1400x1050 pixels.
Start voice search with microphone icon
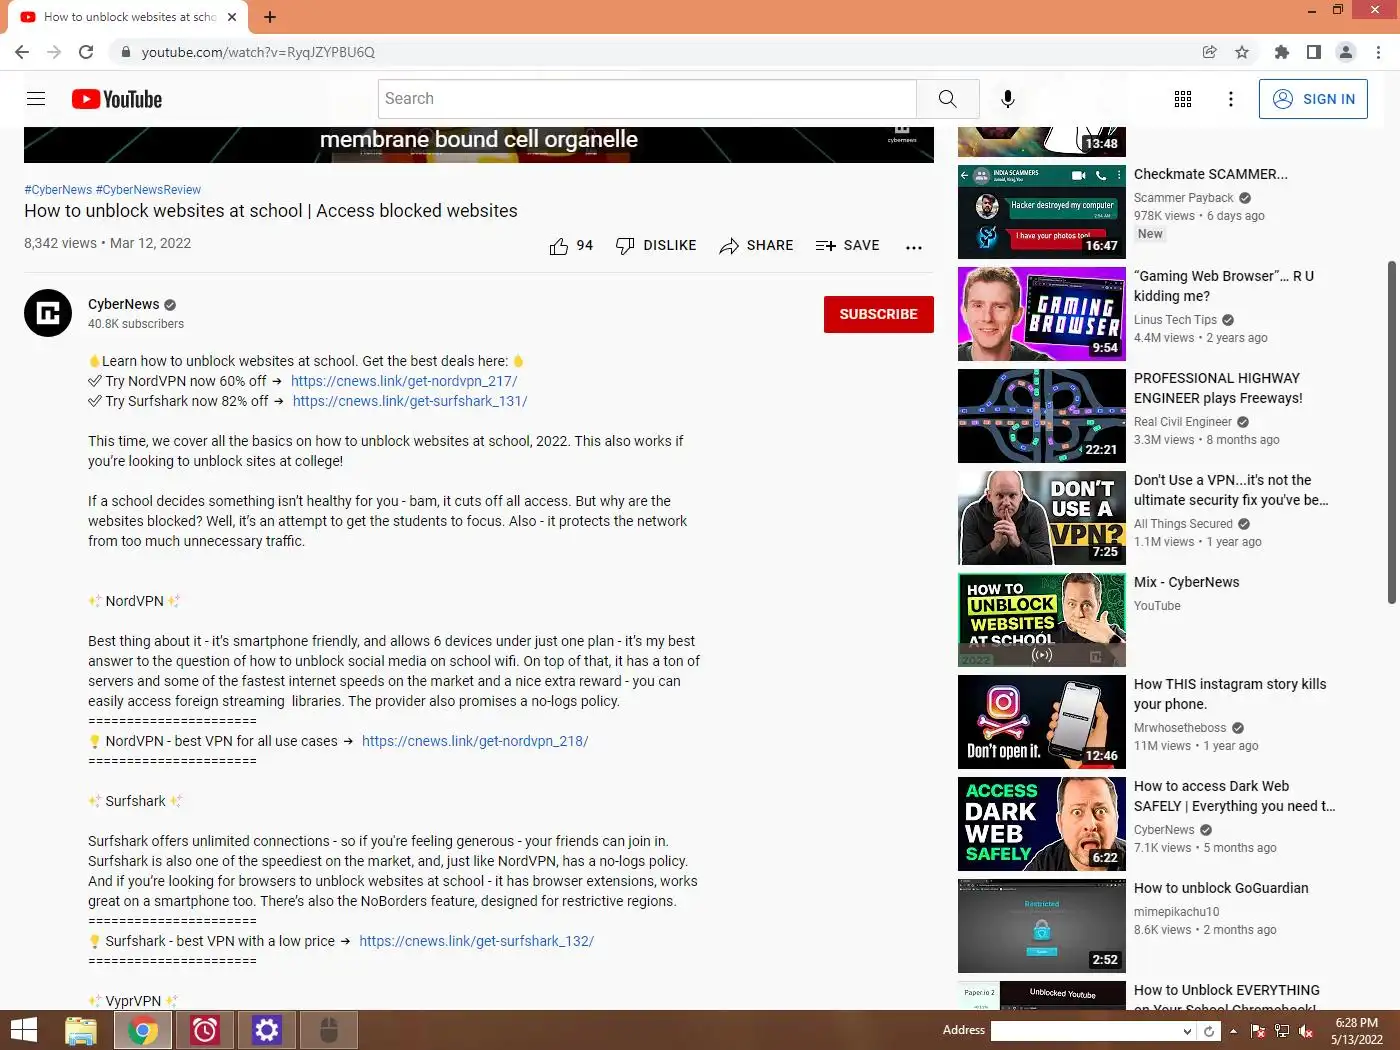(x=1008, y=99)
